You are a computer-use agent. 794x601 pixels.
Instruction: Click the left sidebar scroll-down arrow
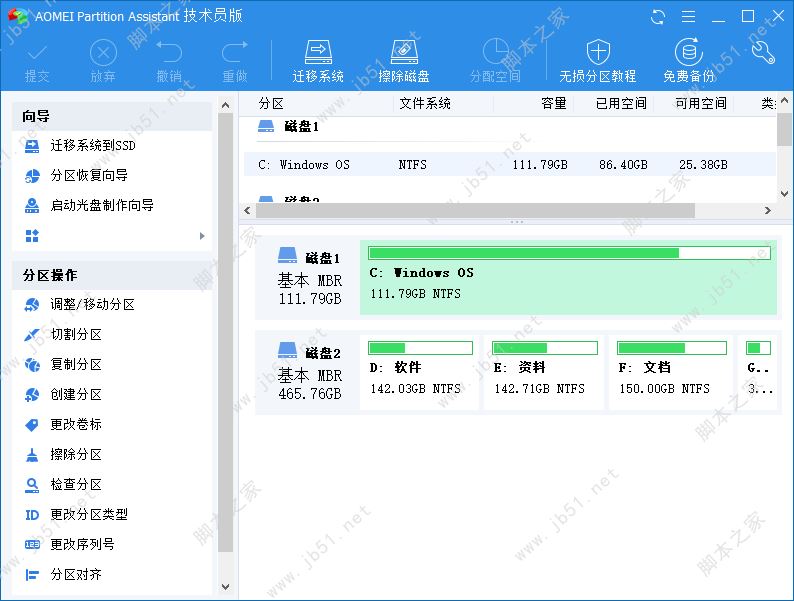click(226, 587)
